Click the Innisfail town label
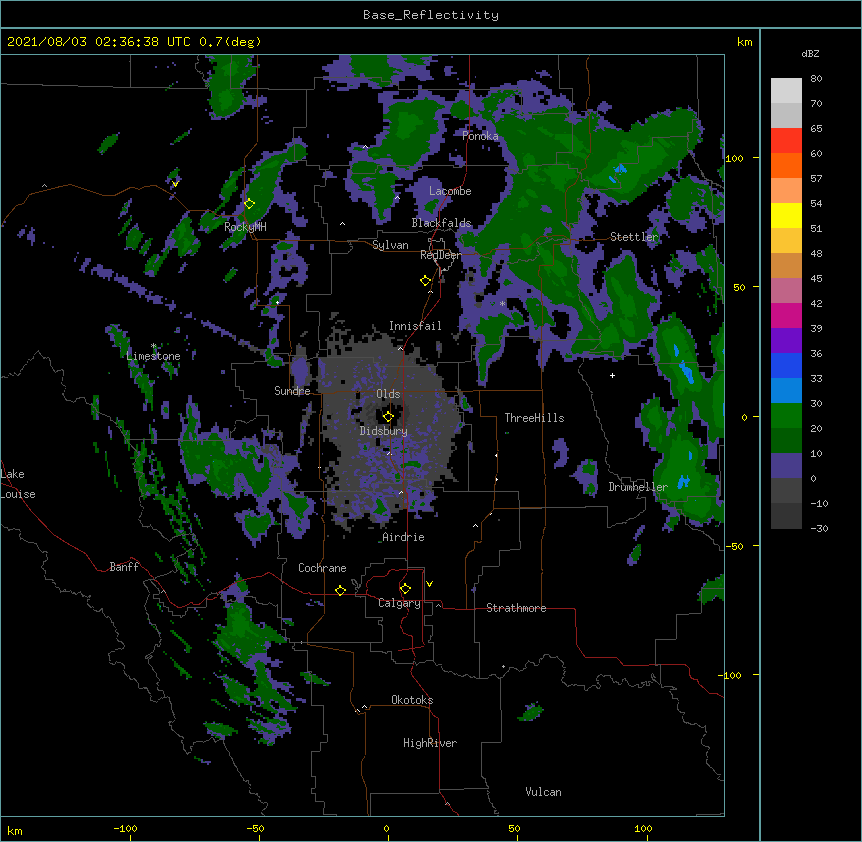 (415, 326)
